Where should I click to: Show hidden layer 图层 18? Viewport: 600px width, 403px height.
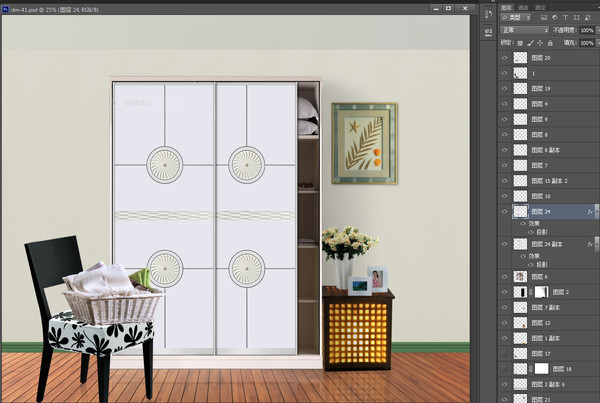tap(504, 369)
